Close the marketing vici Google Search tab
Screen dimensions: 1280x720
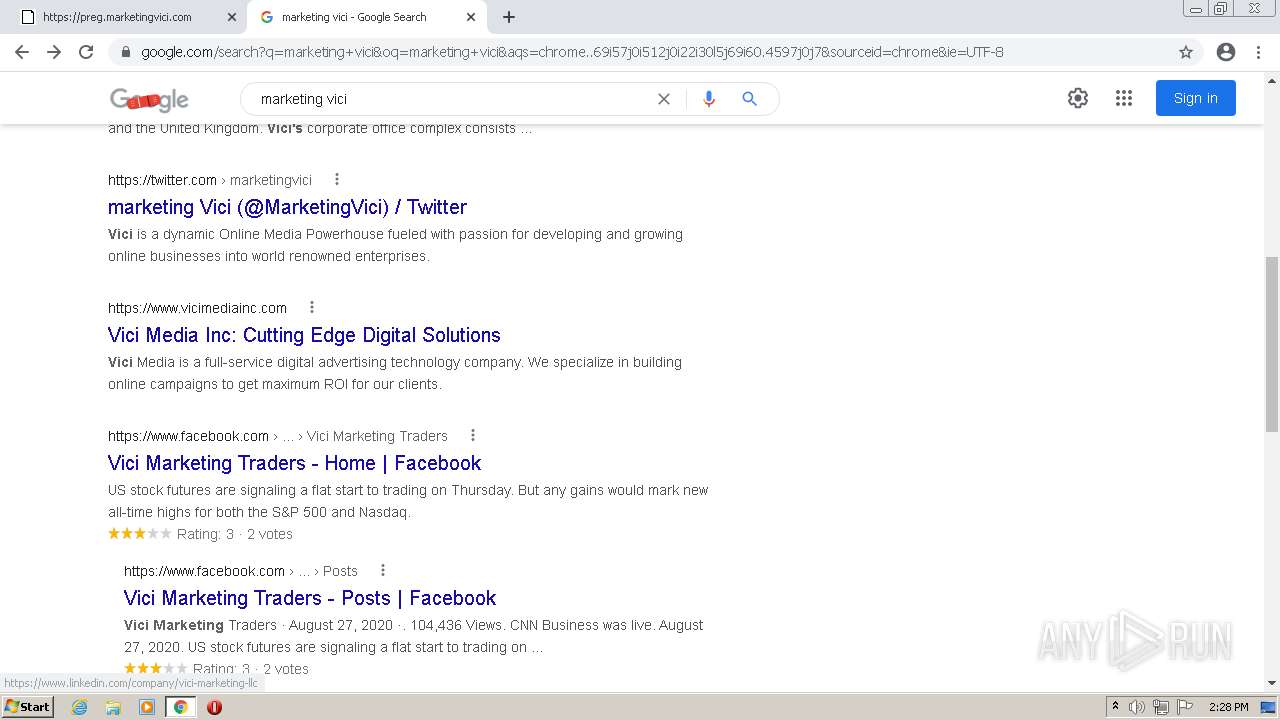tap(471, 17)
